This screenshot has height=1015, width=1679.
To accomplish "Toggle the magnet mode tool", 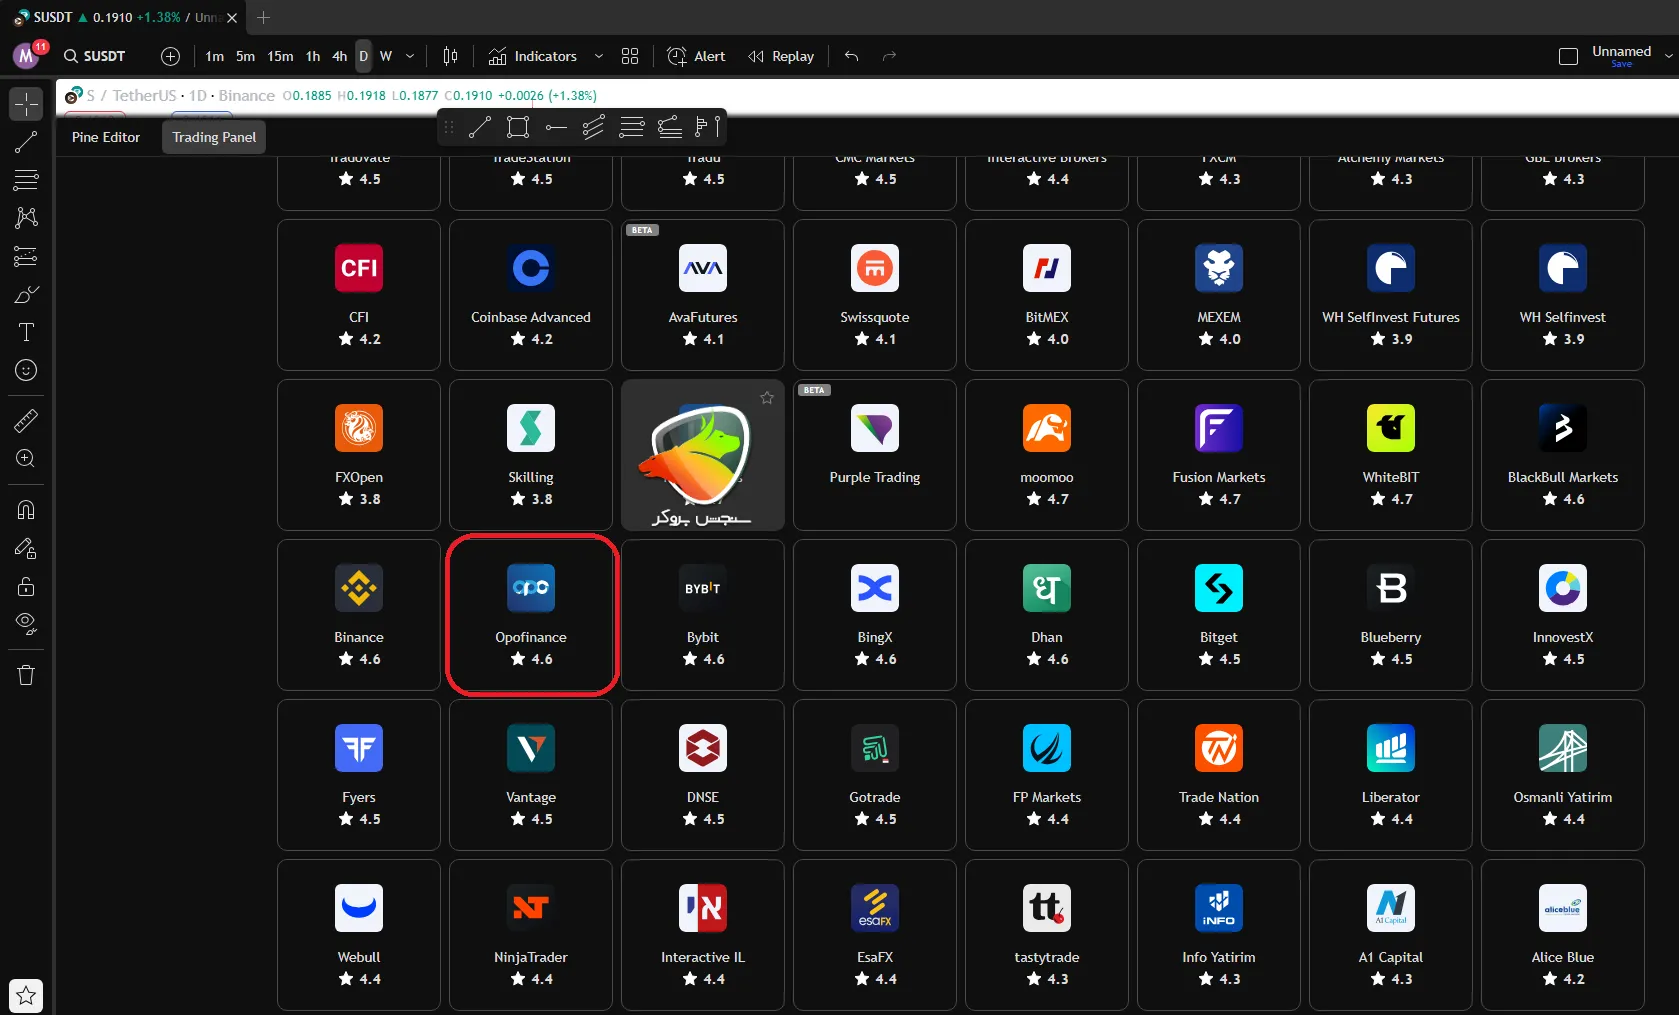I will coord(26,510).
